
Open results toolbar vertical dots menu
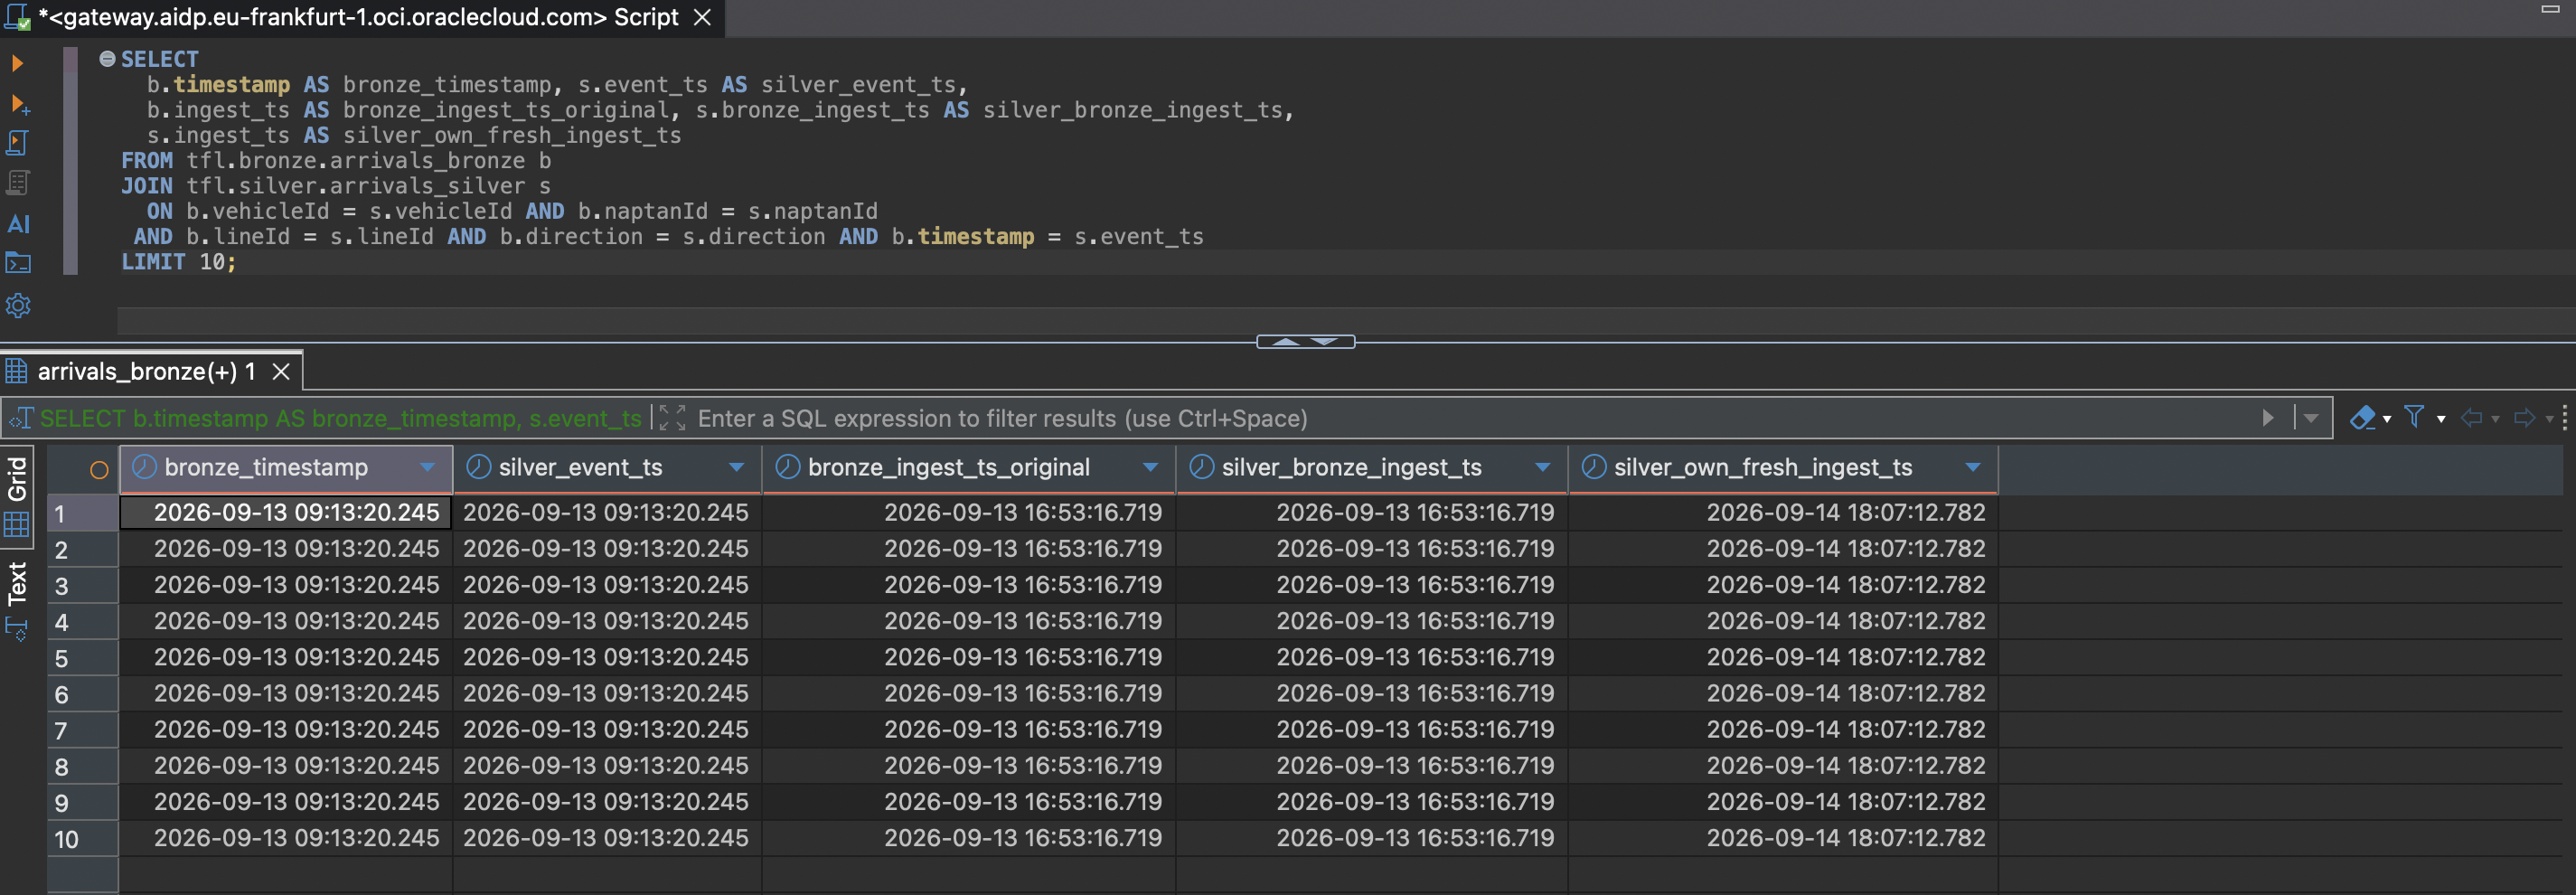pos(2565,418)
